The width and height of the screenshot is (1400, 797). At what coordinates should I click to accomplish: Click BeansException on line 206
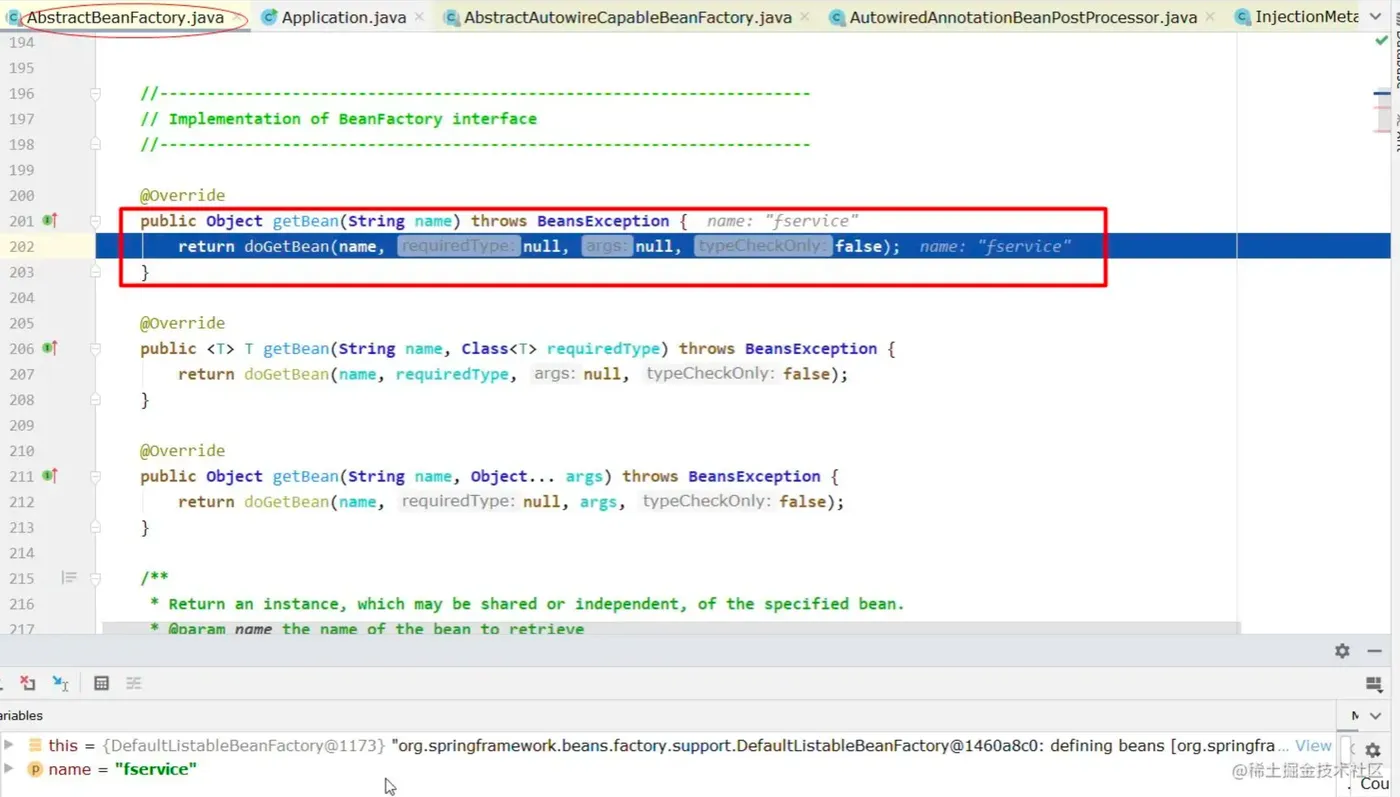pyautogui.click(x=811, y=349)
